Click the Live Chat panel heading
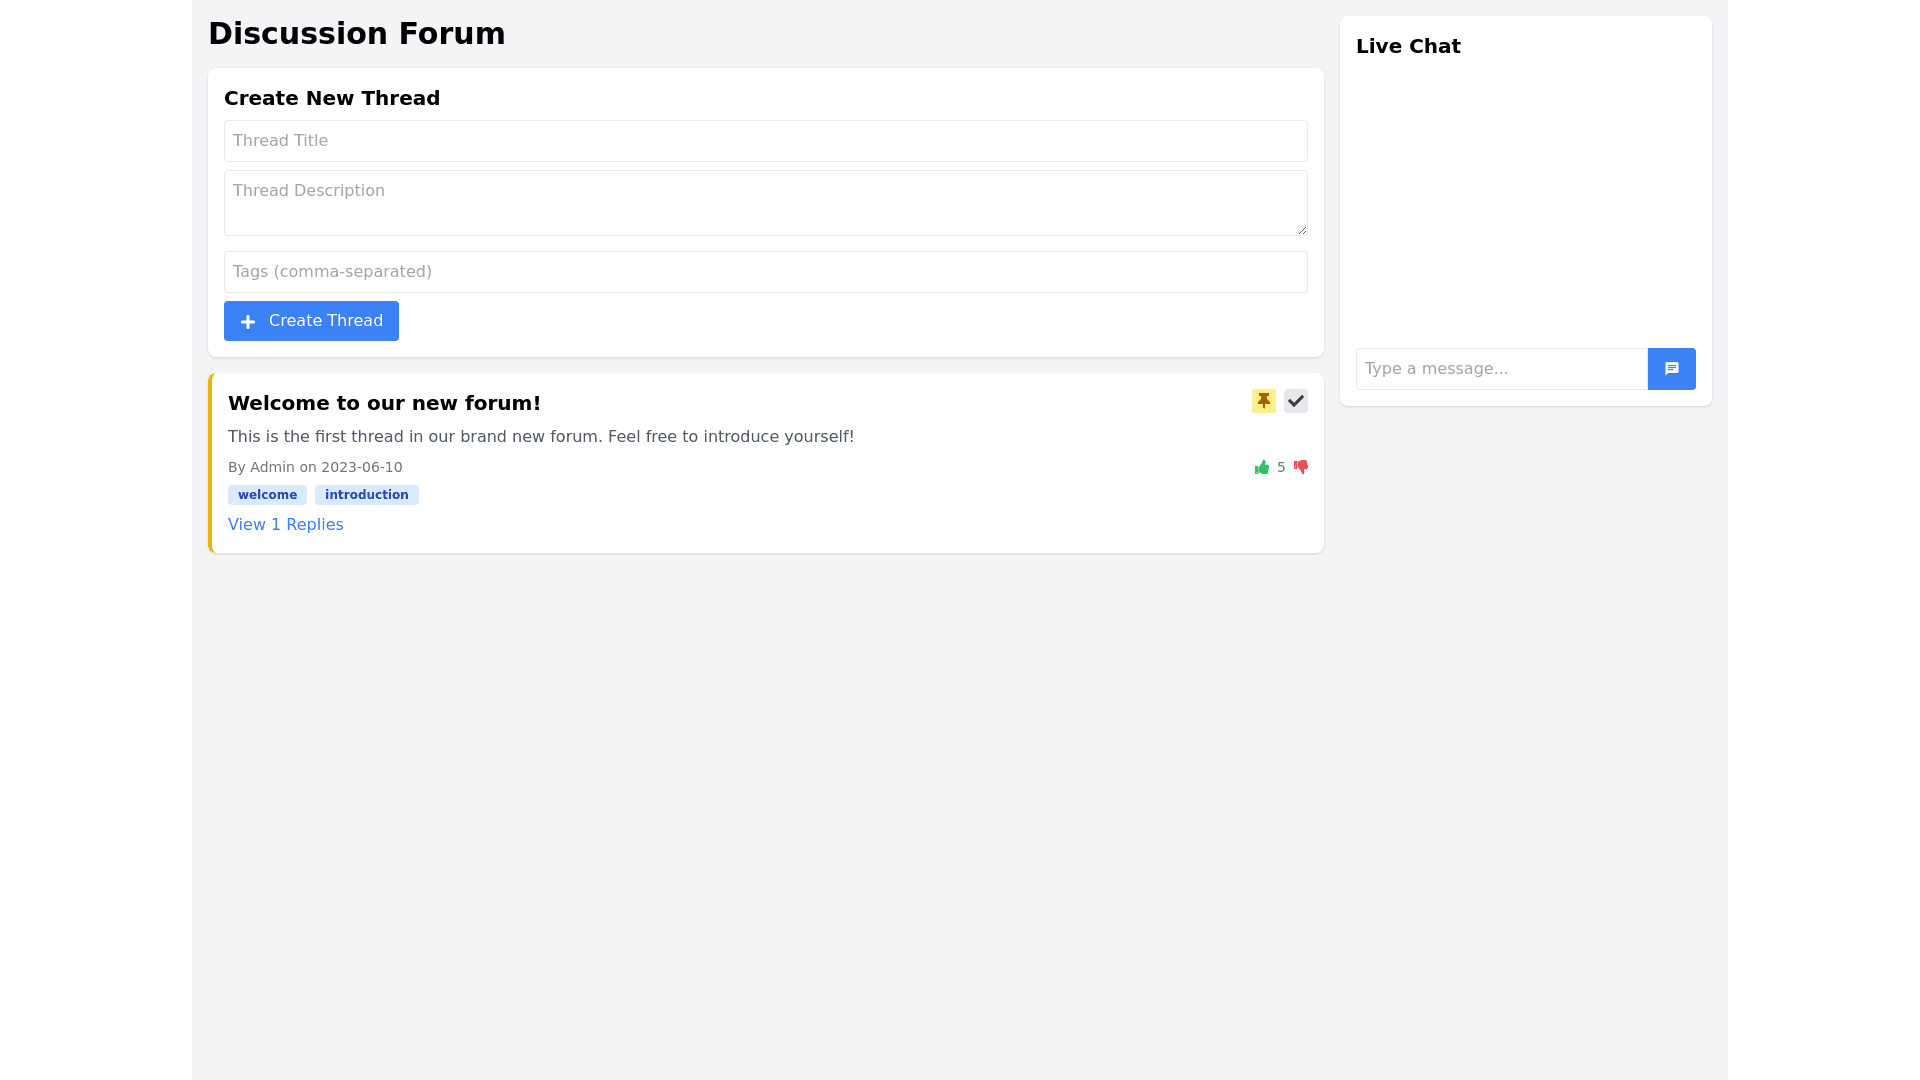This screenshot has height=1080, width=1920. [x=1408, y=47]
